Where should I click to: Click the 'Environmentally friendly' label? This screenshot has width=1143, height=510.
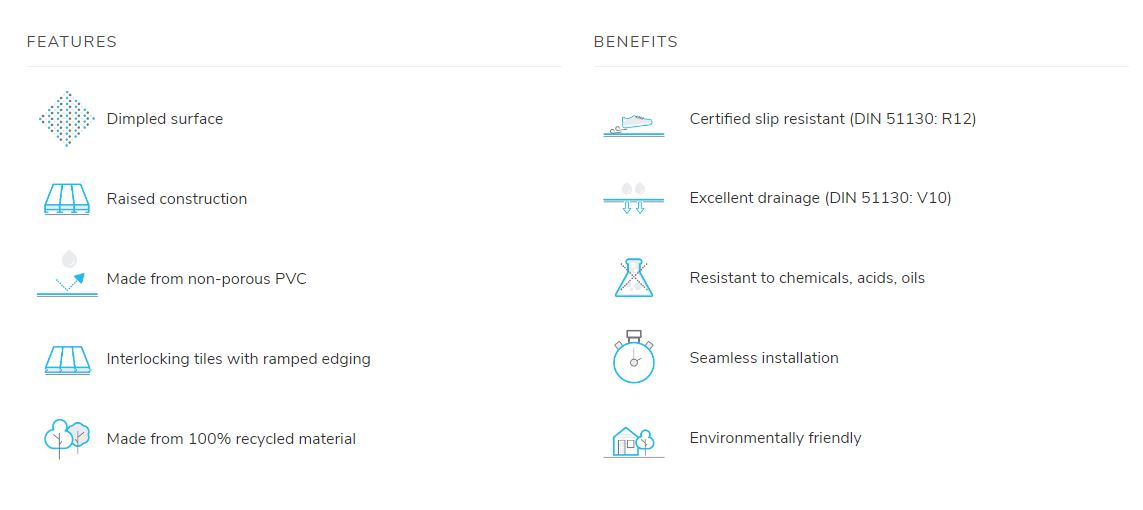(776, 438)
